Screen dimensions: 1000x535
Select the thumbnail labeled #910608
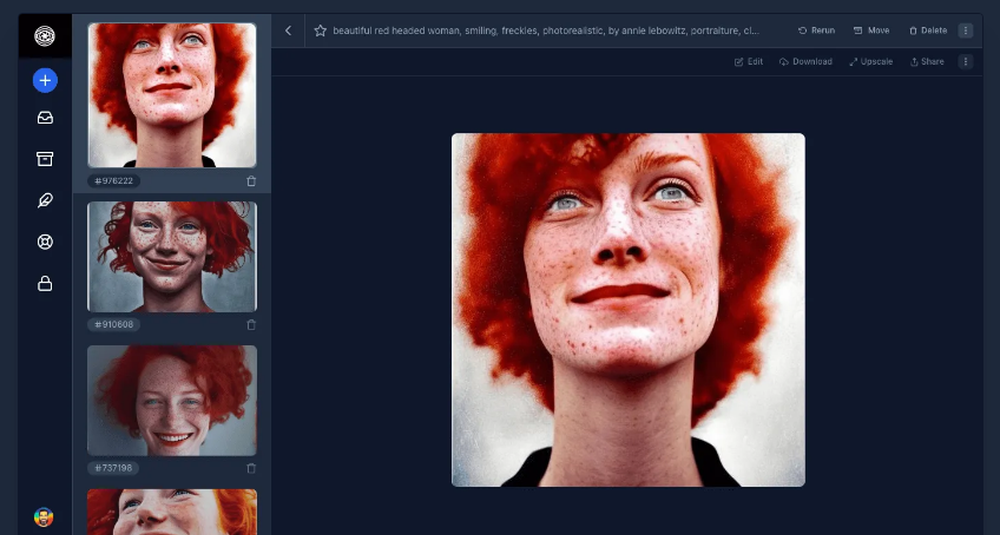click(x=172, y=257)
